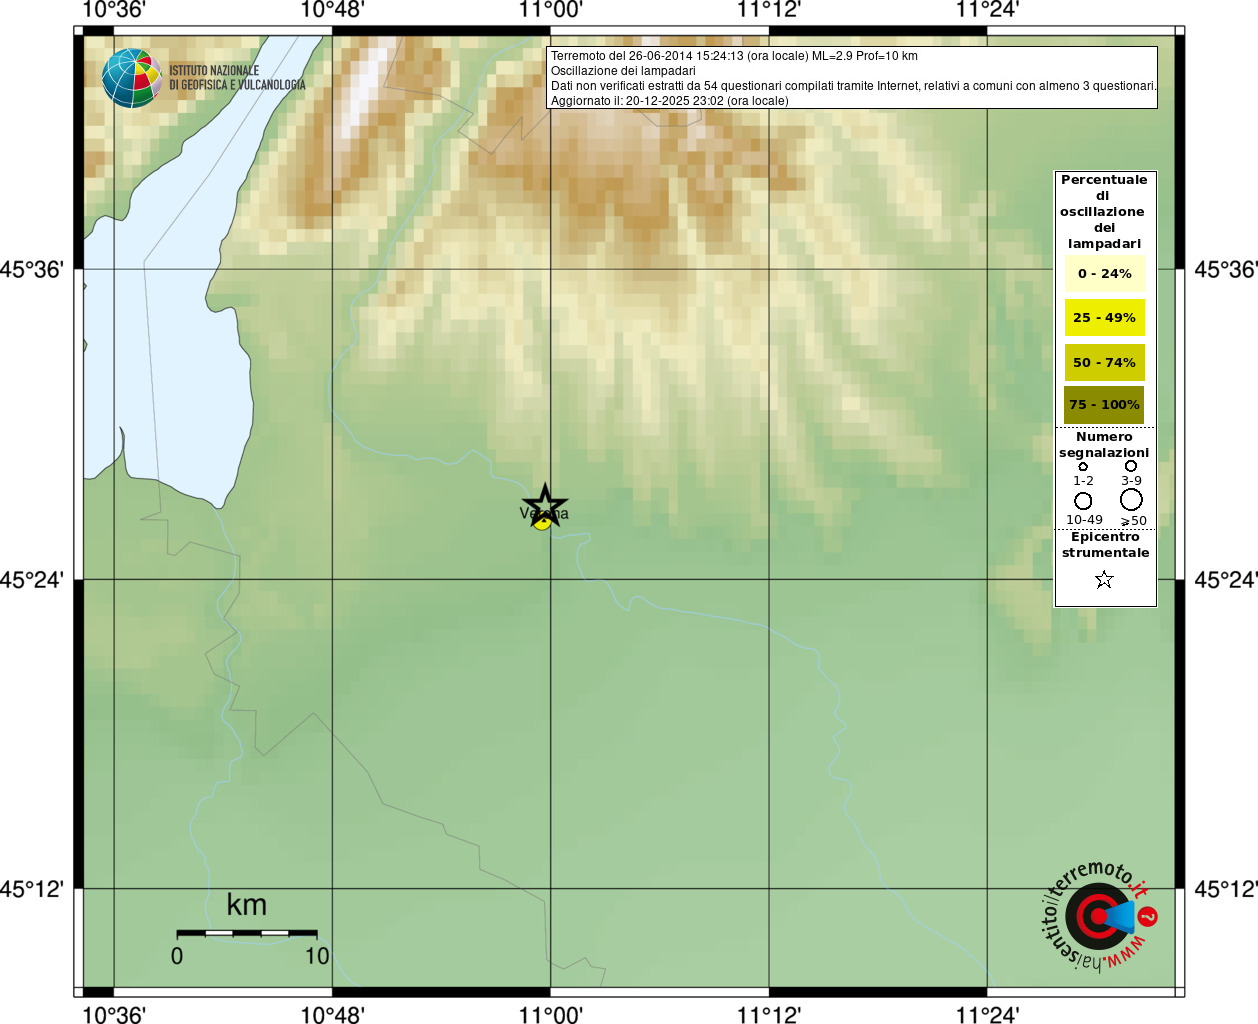Click the km scale bar
Image resolution: width=1258 pixels, height=1024 pixels.
(247, 934)
